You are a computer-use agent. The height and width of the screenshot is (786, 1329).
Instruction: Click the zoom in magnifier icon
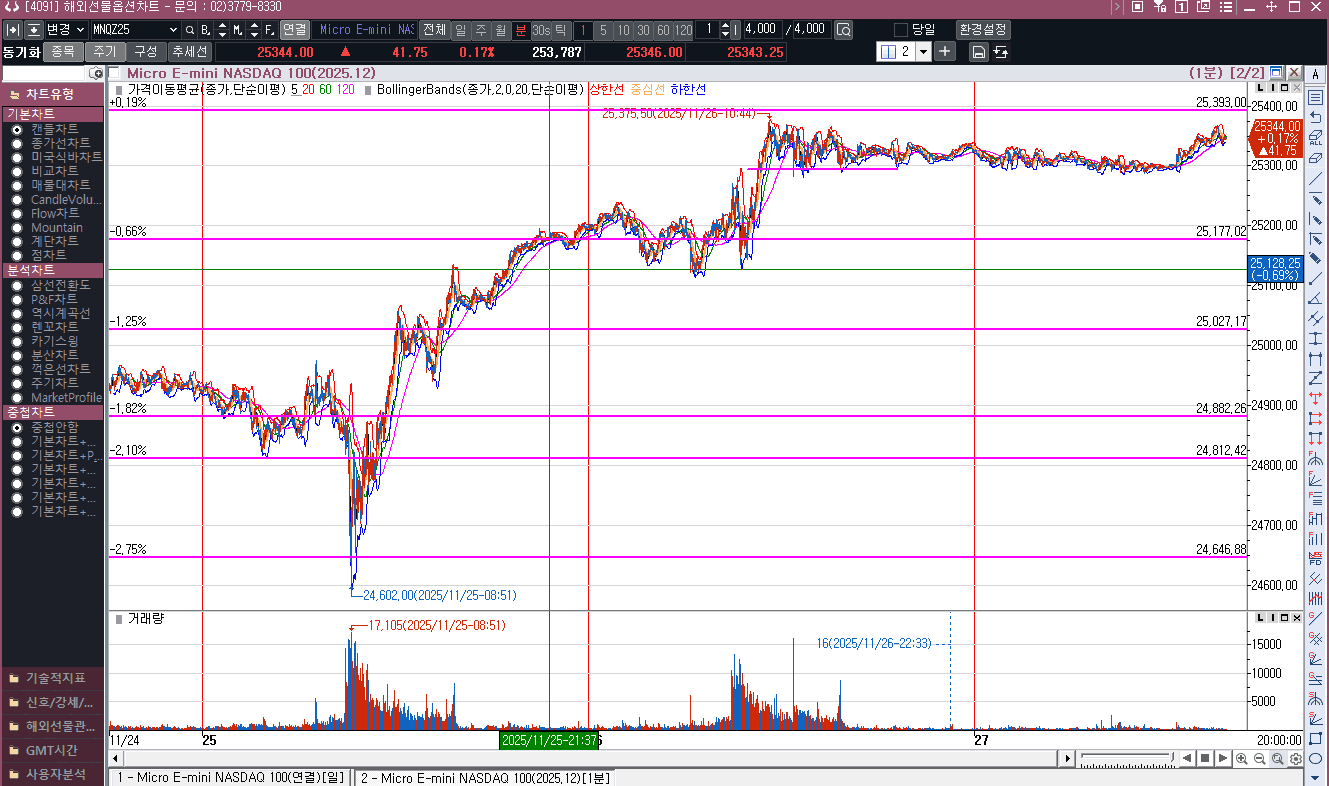pyautogui.click(x=1241, y=759)
